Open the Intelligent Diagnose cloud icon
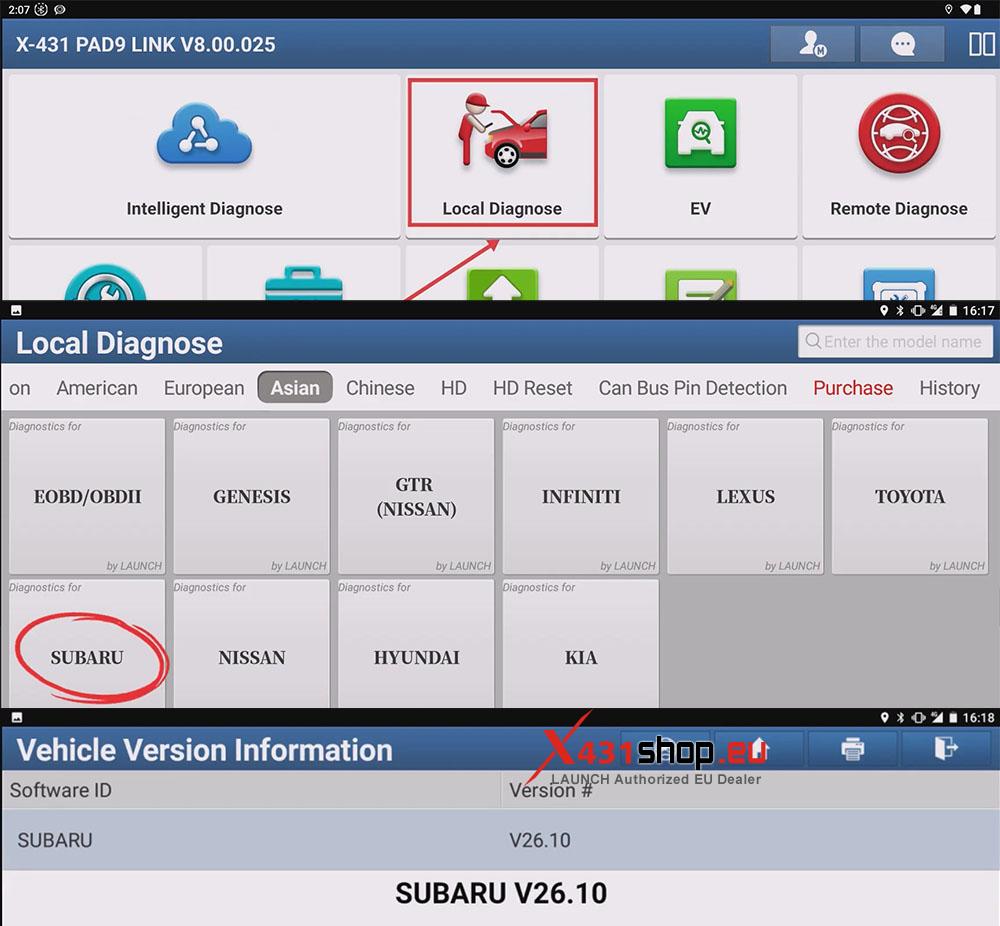This screenshot has height=926, width=1000. [x=204, y=135]
